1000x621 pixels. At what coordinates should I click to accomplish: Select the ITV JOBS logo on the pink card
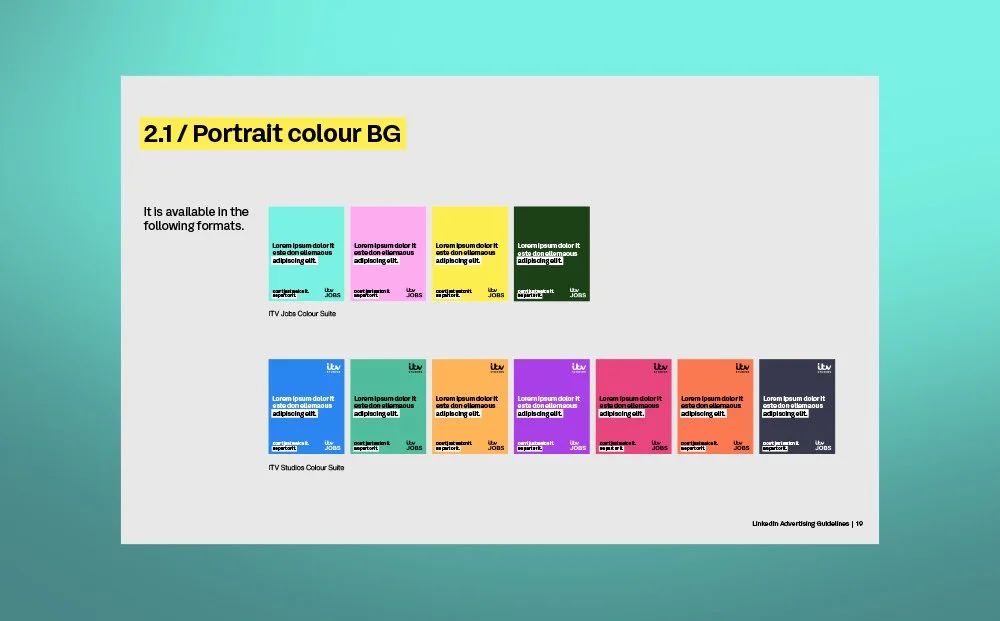(413, 292)
